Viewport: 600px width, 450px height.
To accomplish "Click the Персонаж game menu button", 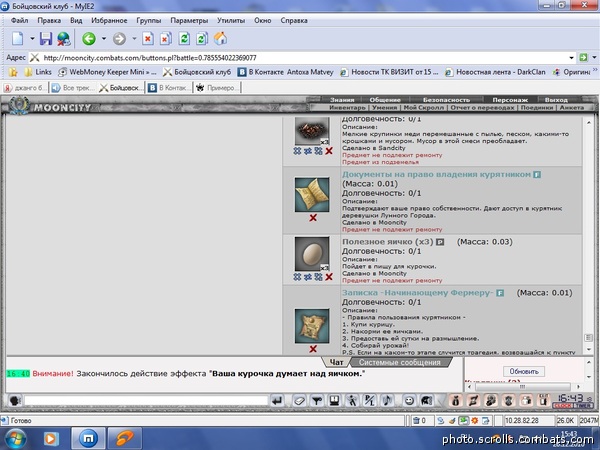I will 510,100.
